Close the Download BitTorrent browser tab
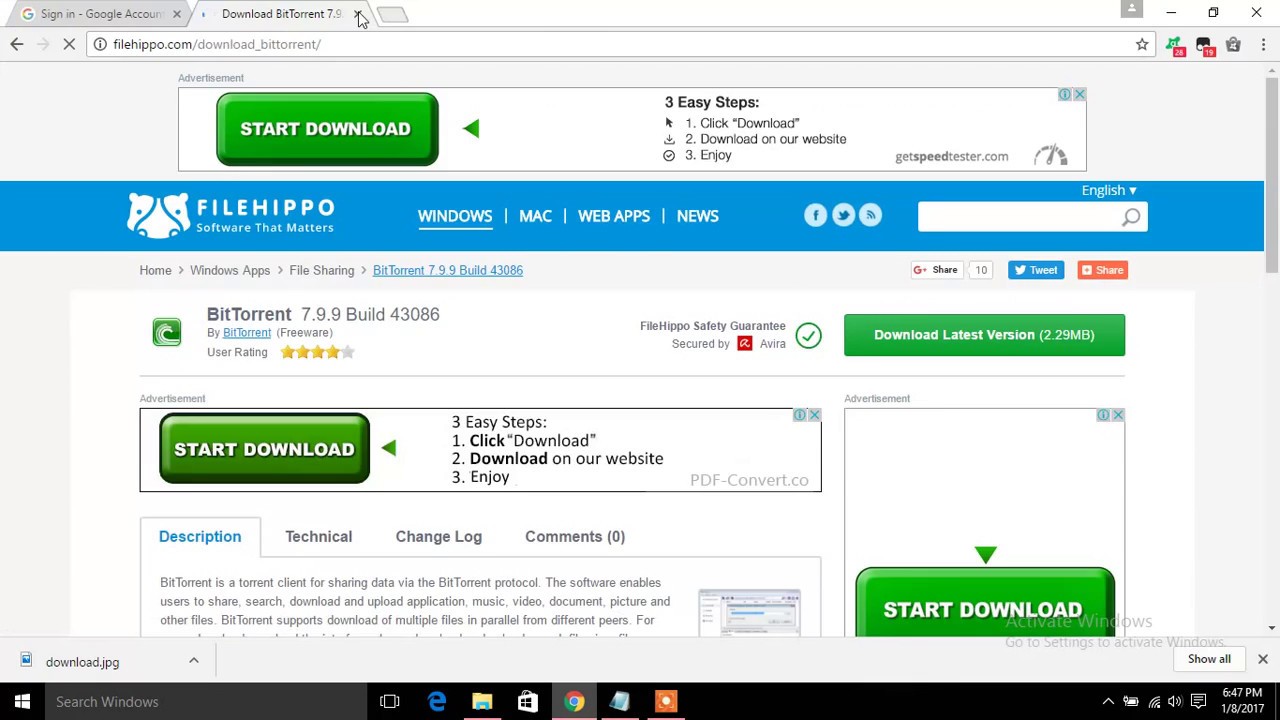 (358, 14)
